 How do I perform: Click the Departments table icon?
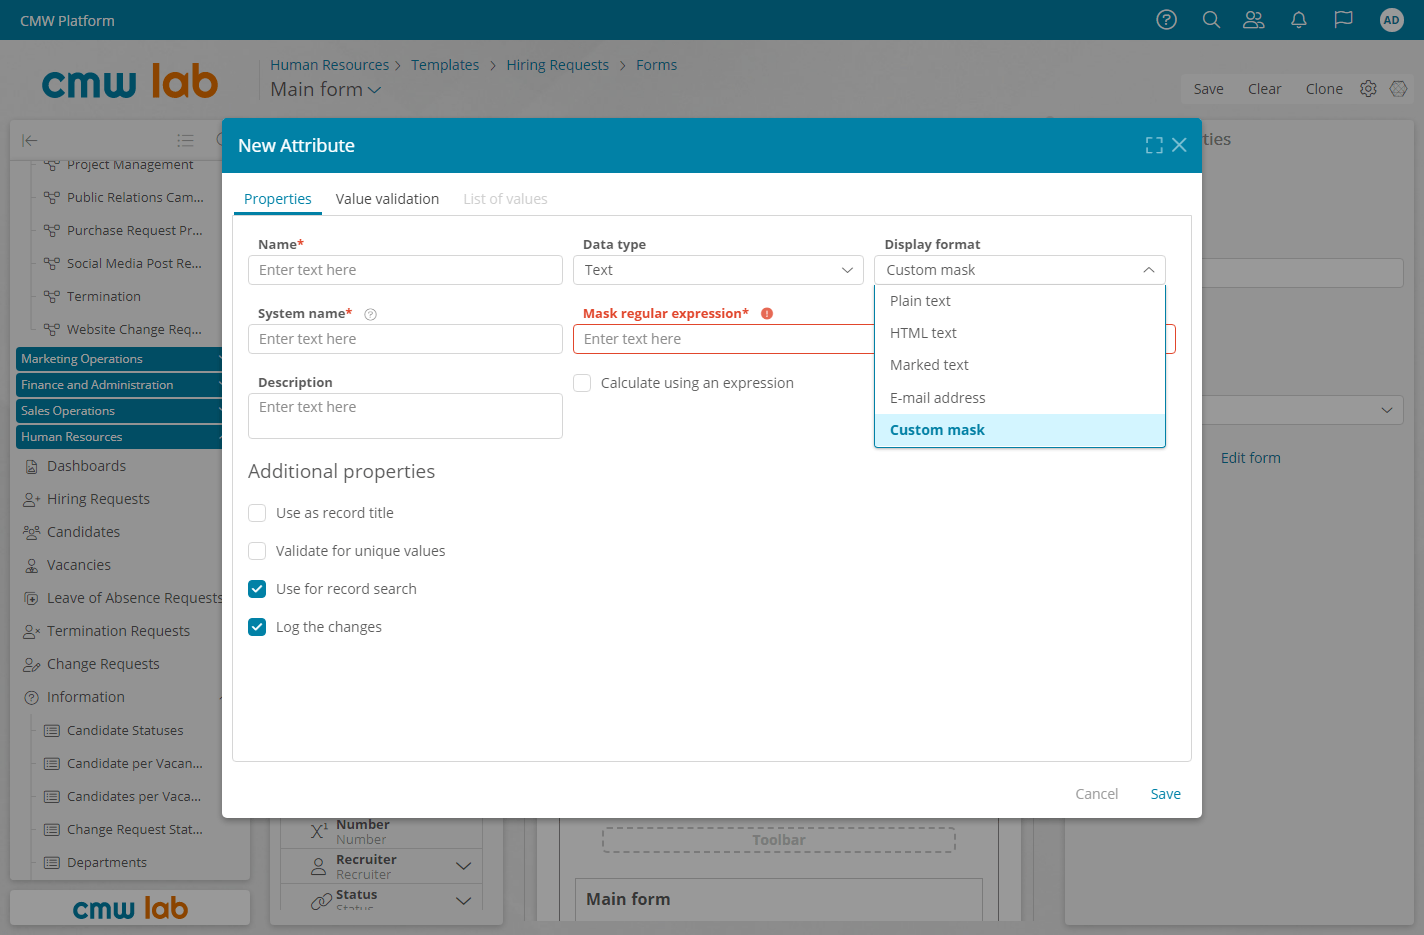pyautogui.click(x=52, y=863)
